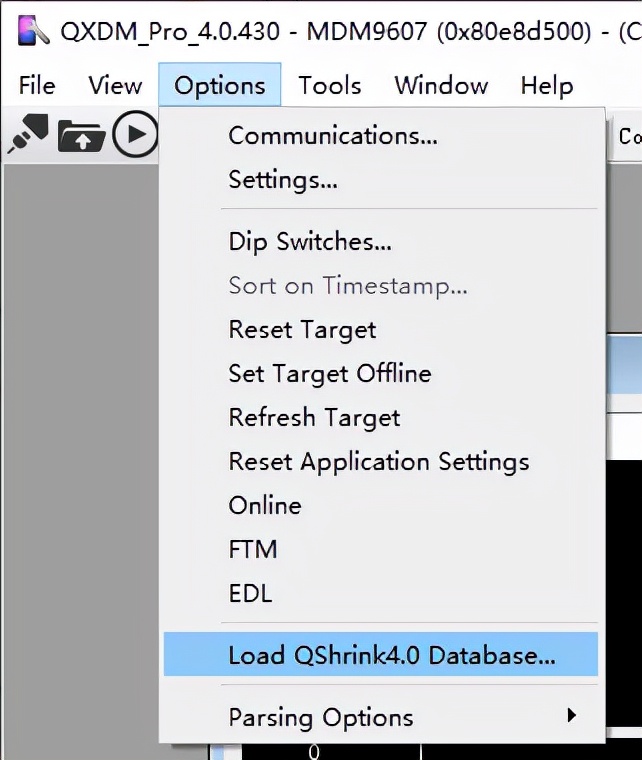Open the Window menu
The image size is (642, 760).
pos(441,86)
